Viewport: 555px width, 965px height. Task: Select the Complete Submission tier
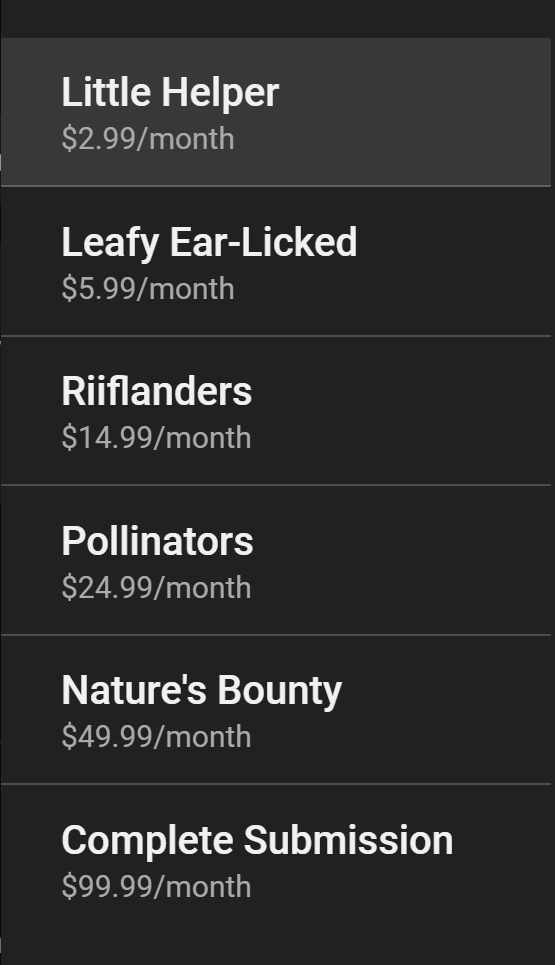pyautogui.click(x=276, y=859)
